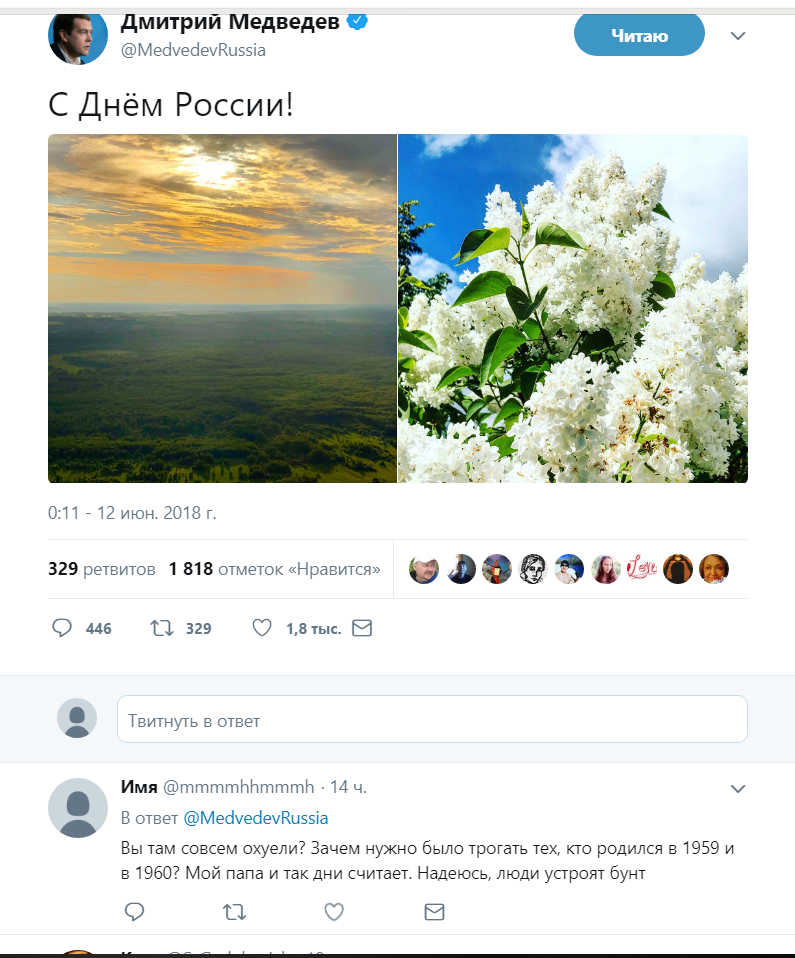Click the "Твитнуть в ответ" reply field
Image resolution: width=795 pixels, height=958 pixels.
(432, 720)
